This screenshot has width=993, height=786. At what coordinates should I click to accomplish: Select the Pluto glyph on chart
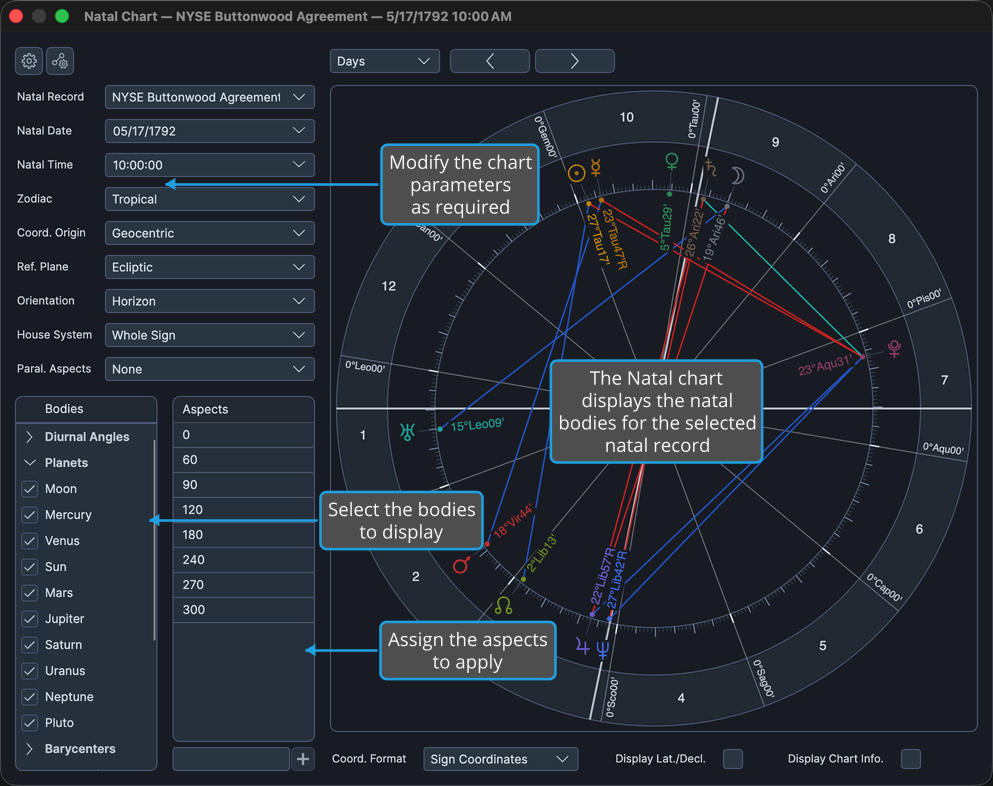tap(894, 348)
